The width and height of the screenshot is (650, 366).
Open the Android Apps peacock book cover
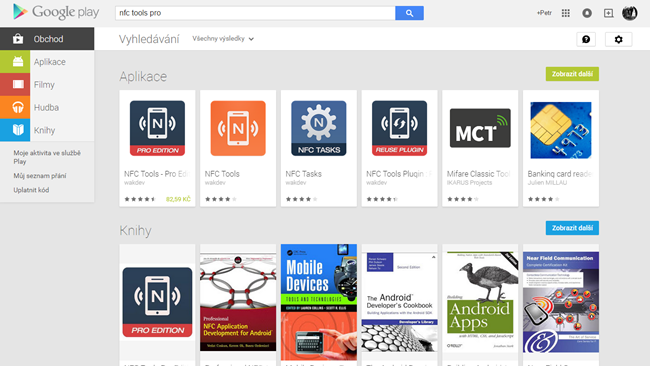coord(480,302)
